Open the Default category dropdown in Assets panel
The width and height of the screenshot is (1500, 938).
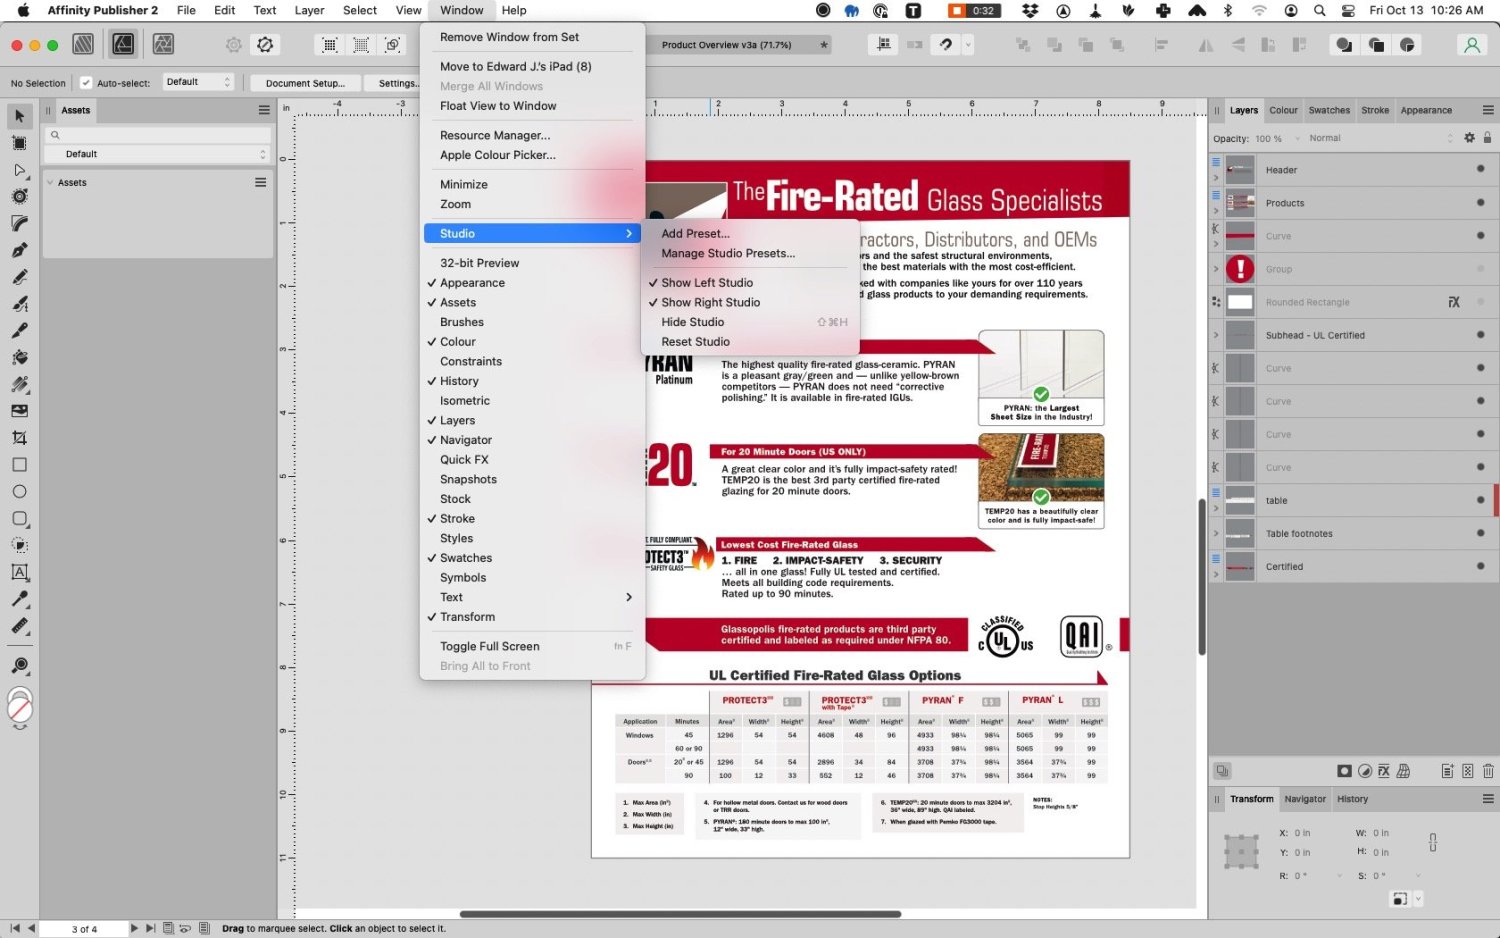[x=157, y=153]
